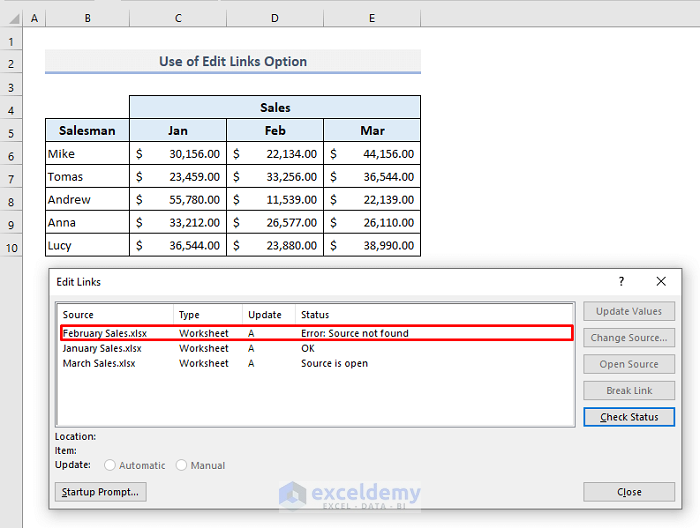Select column A header

point(34,18)
